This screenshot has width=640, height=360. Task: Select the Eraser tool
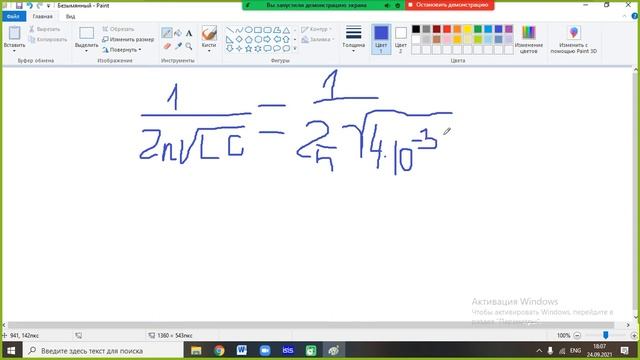[167, 46]
